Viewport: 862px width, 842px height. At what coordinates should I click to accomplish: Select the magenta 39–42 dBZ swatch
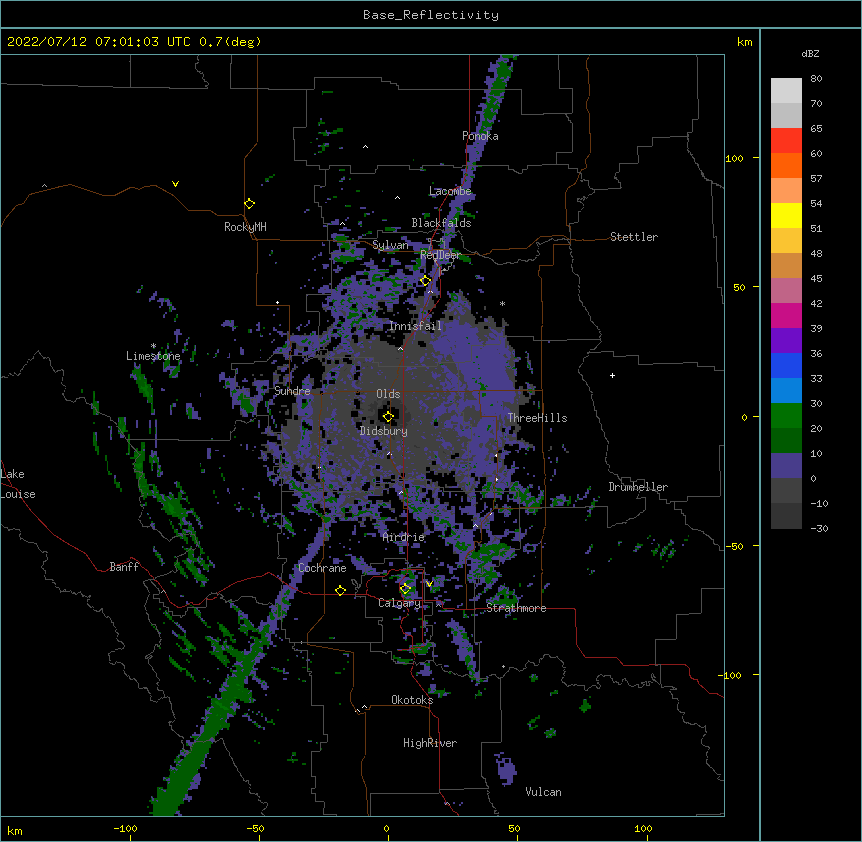click(786, 315)
